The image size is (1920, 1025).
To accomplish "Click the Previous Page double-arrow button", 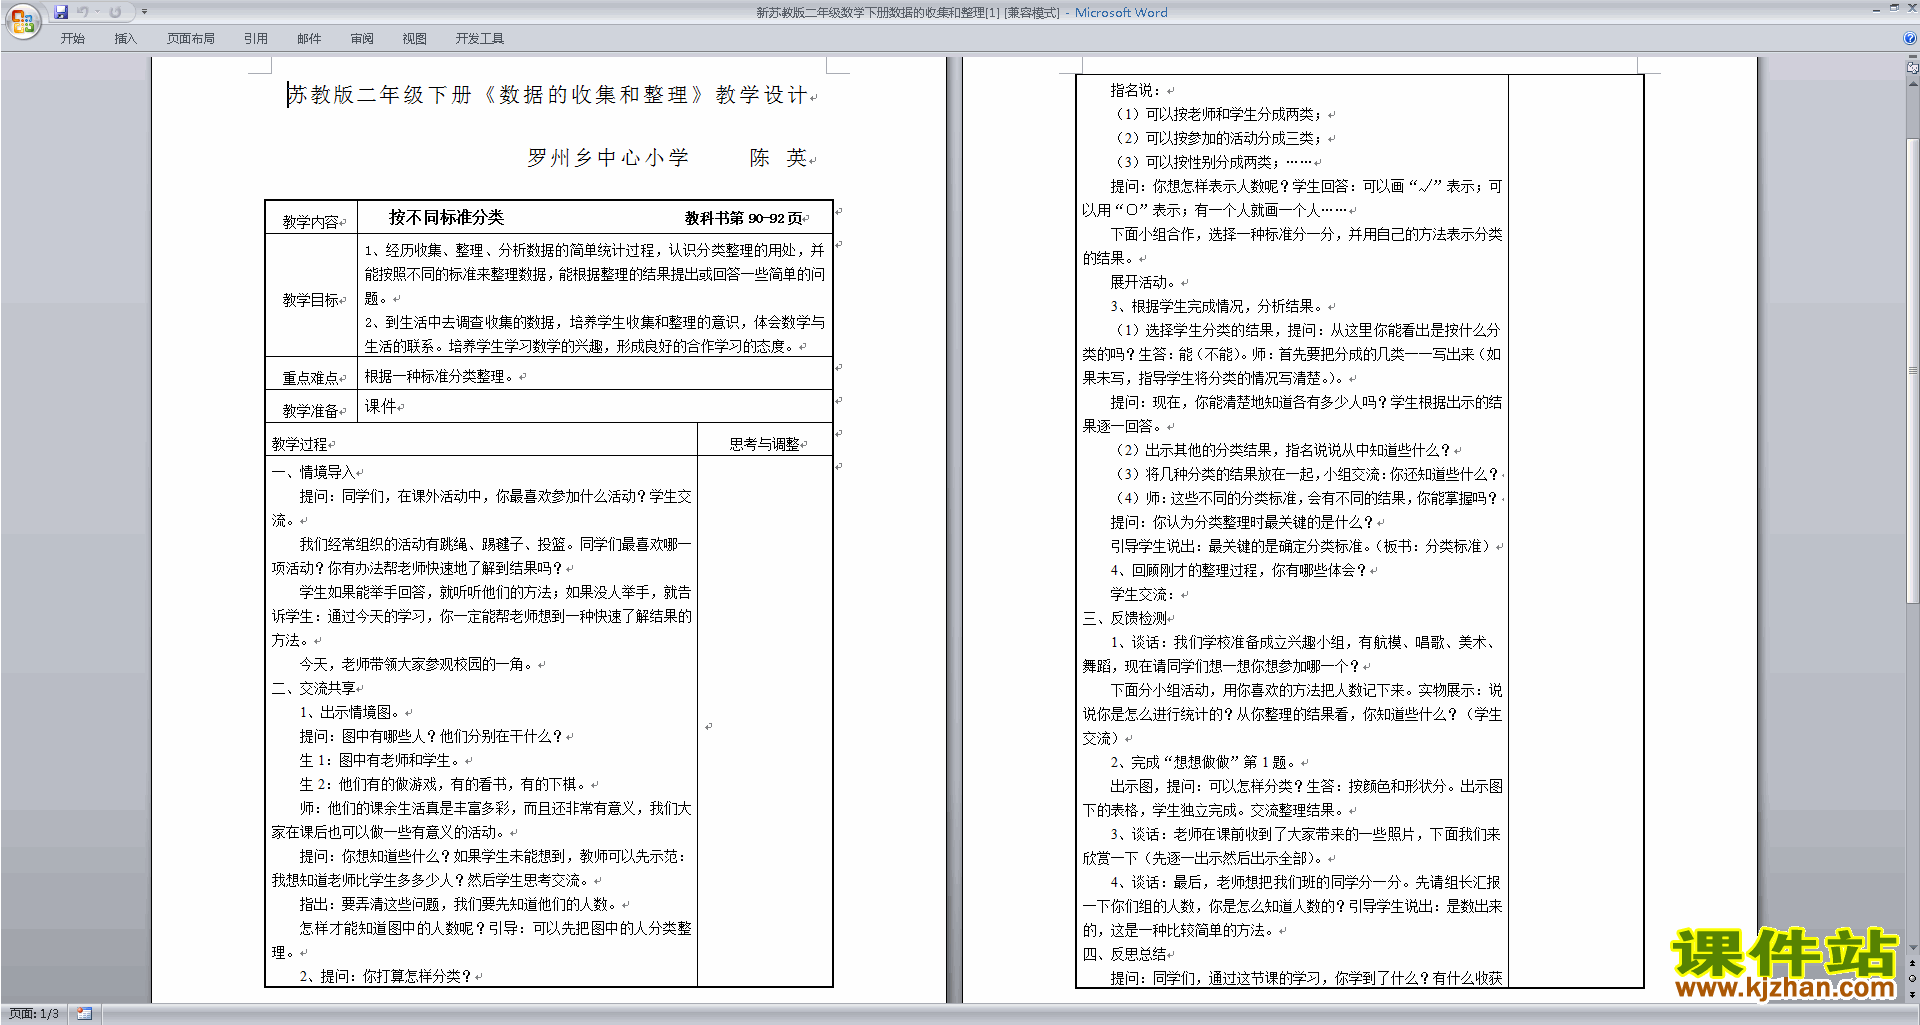I will click(1913, 963).
